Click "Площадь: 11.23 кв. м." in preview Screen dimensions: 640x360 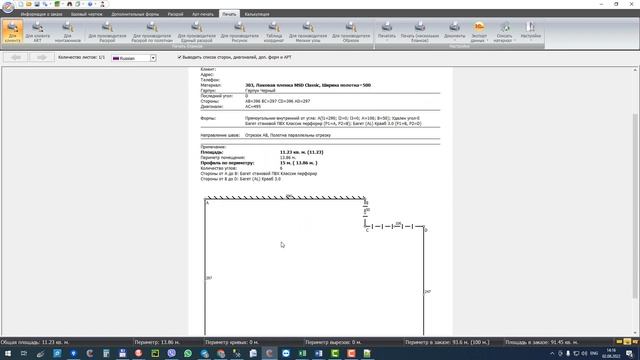tap(262, 152)
